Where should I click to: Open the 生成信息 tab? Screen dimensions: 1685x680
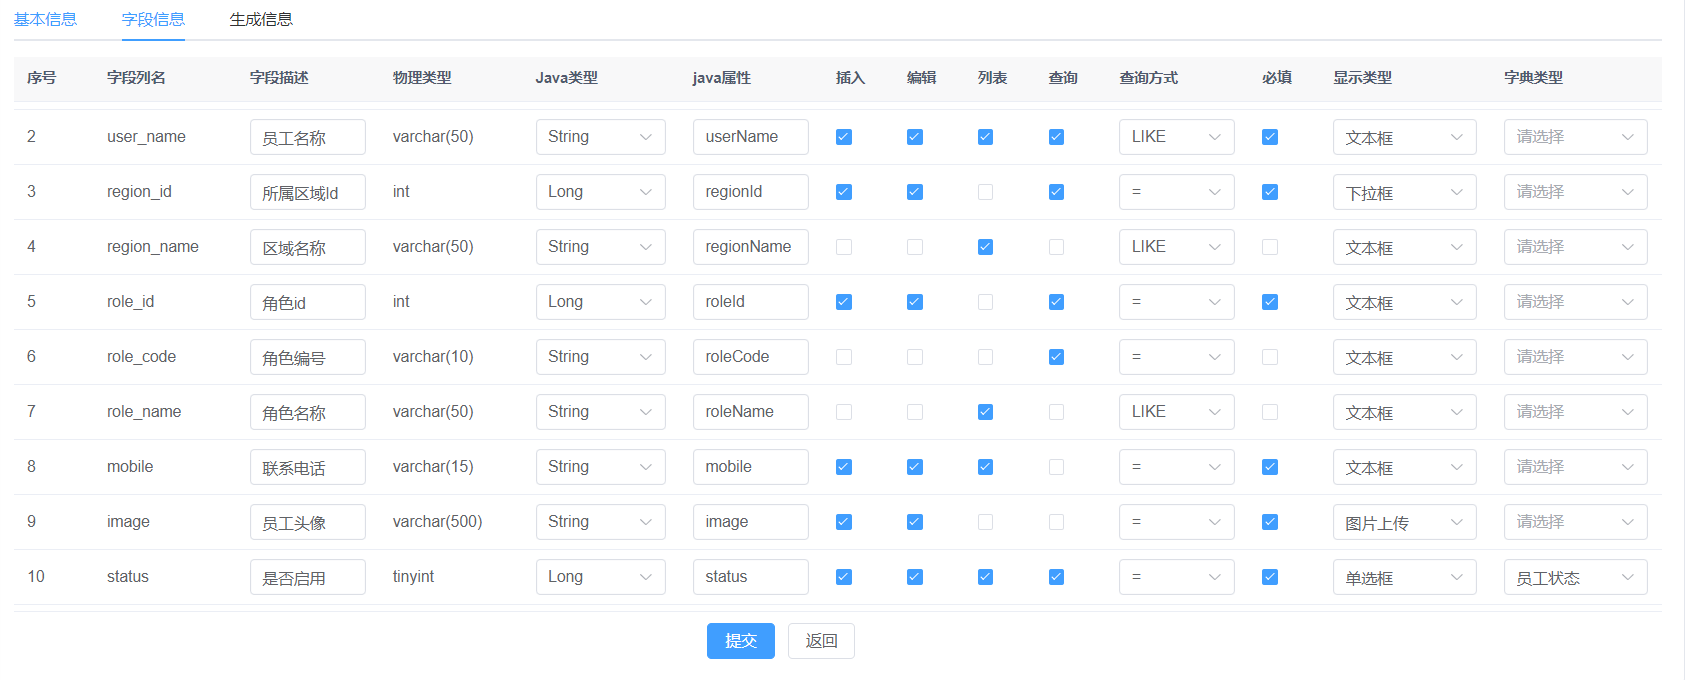tap(261, 19)
